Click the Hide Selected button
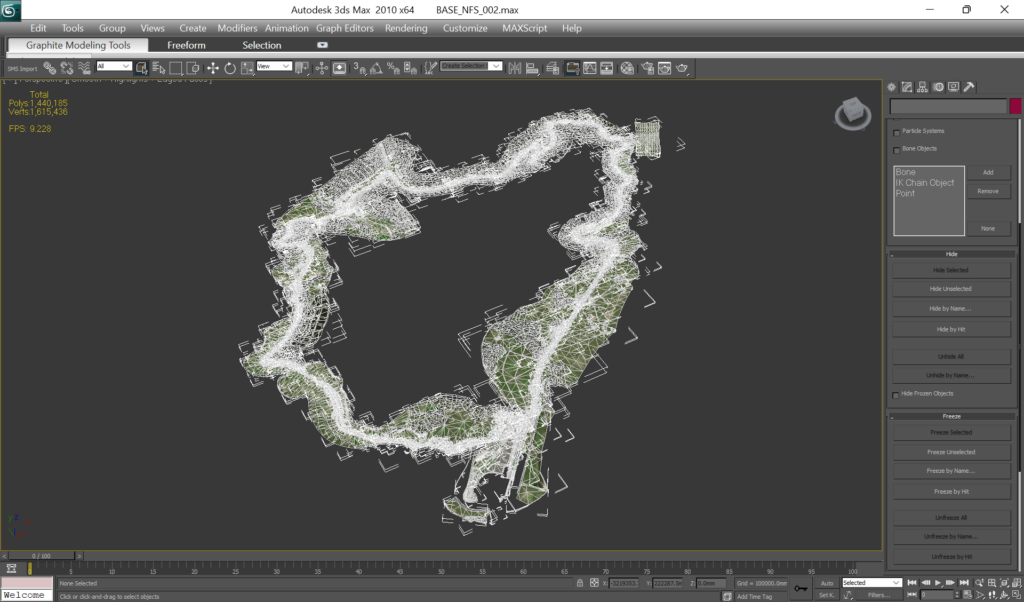The image size is (1024, 602). [951, 270]
